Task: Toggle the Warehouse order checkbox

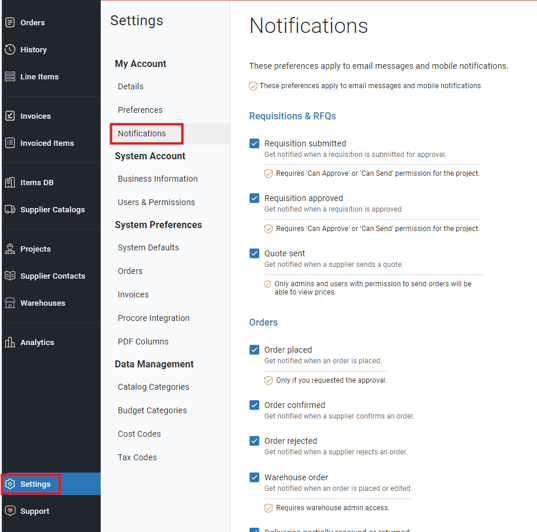Action: [254, 477]
